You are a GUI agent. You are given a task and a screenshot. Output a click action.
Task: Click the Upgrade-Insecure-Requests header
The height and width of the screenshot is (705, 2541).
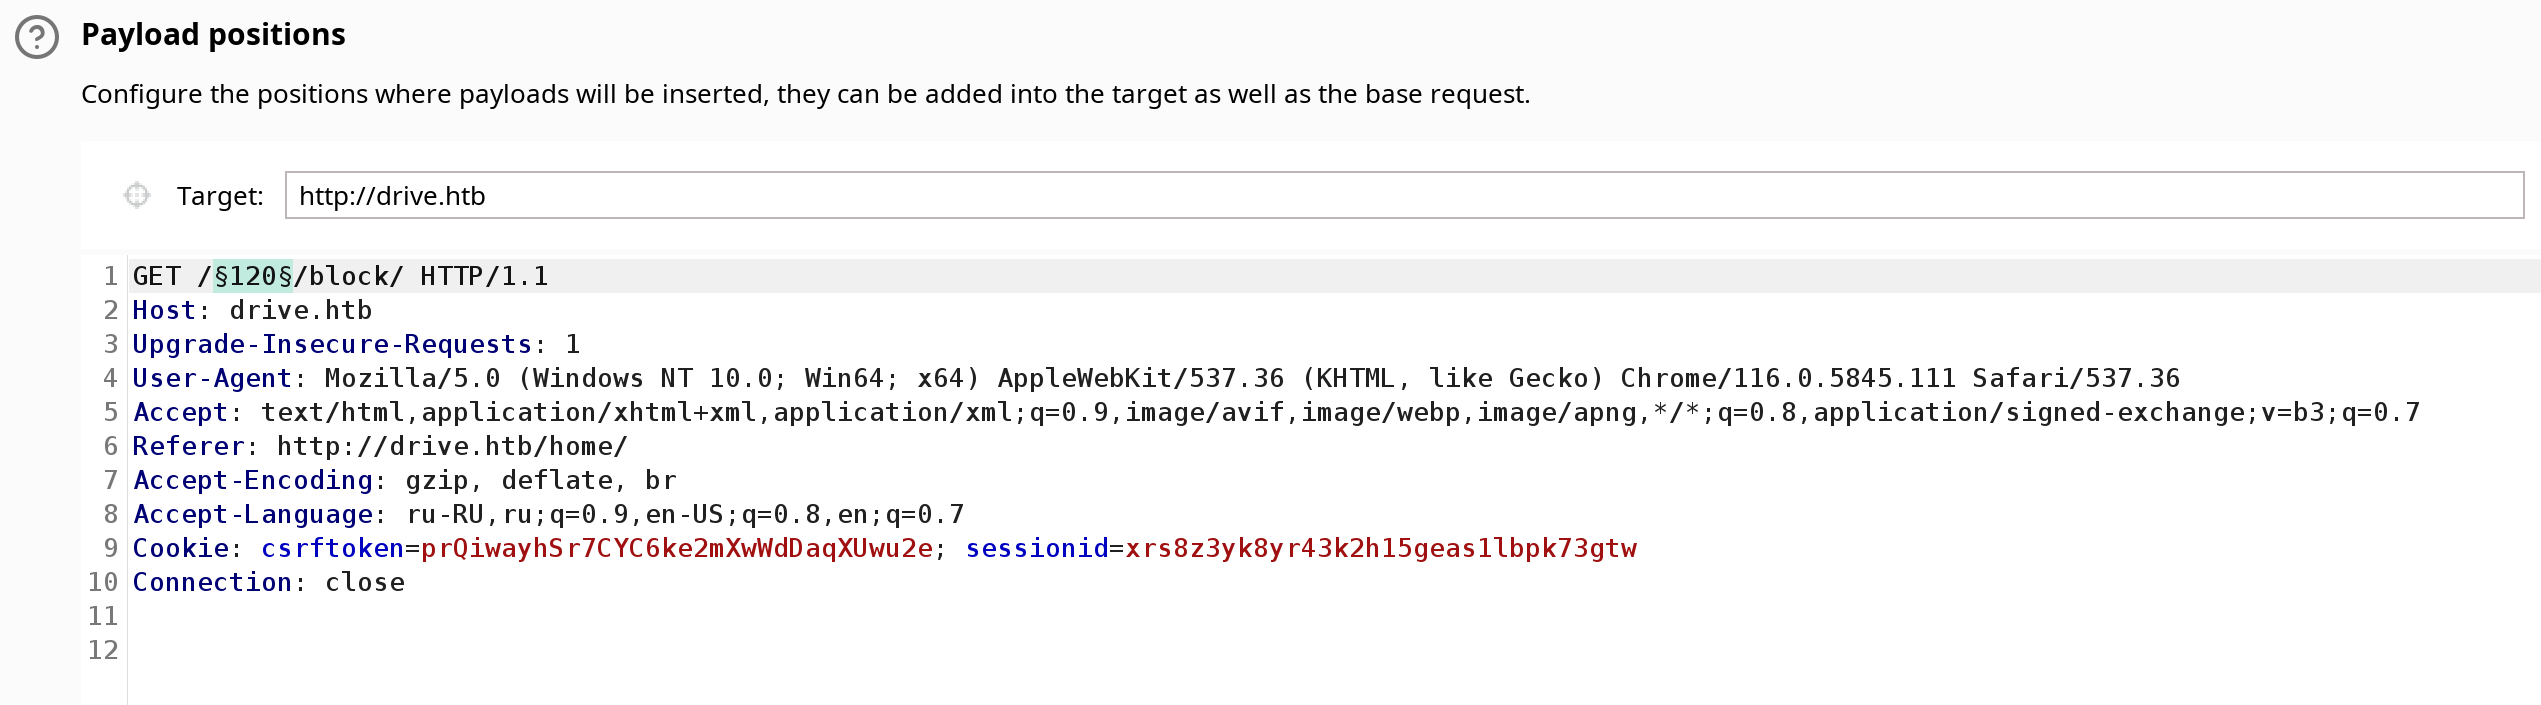coord(356,344)
